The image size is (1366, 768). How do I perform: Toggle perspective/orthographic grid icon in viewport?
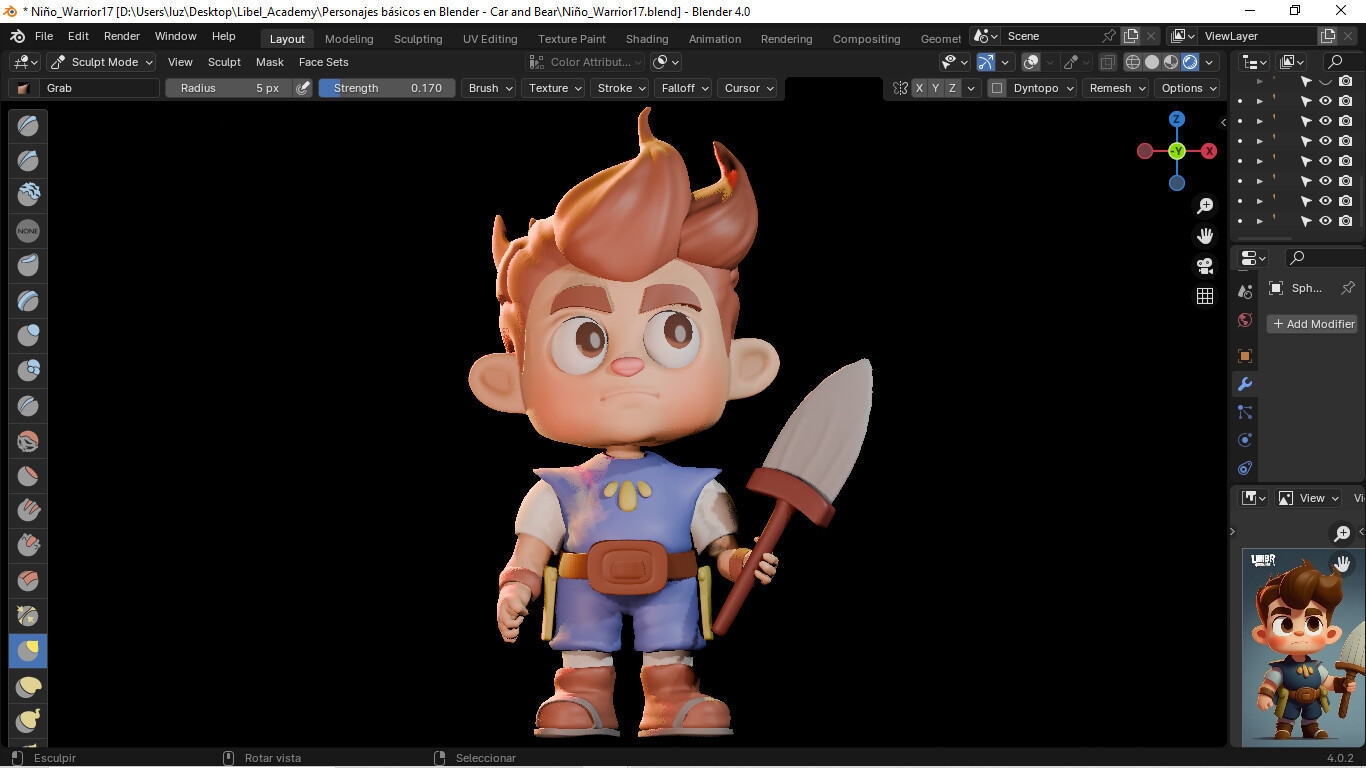tap(1205, 296)
